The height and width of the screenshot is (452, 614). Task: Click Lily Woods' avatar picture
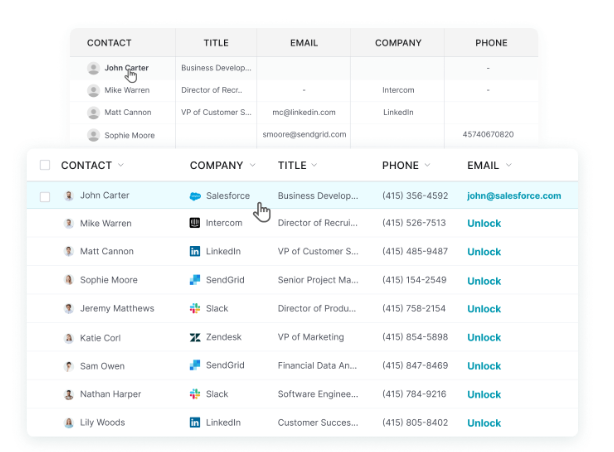(x=68, y=423)
